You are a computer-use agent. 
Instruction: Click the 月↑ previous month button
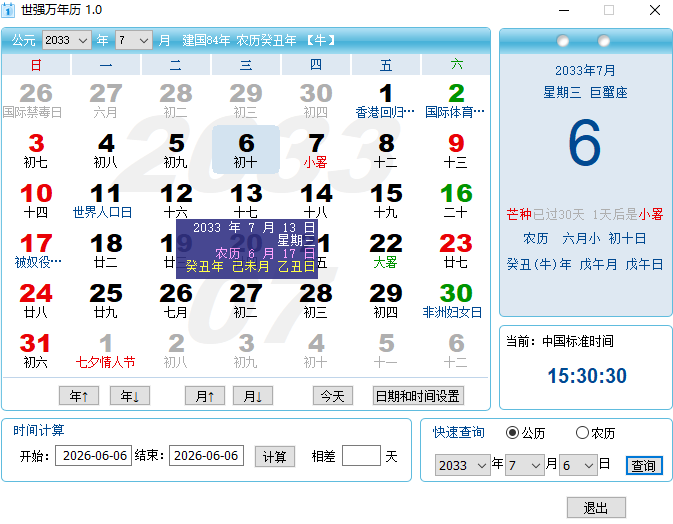pyautogui.click(x=205, y=396)
